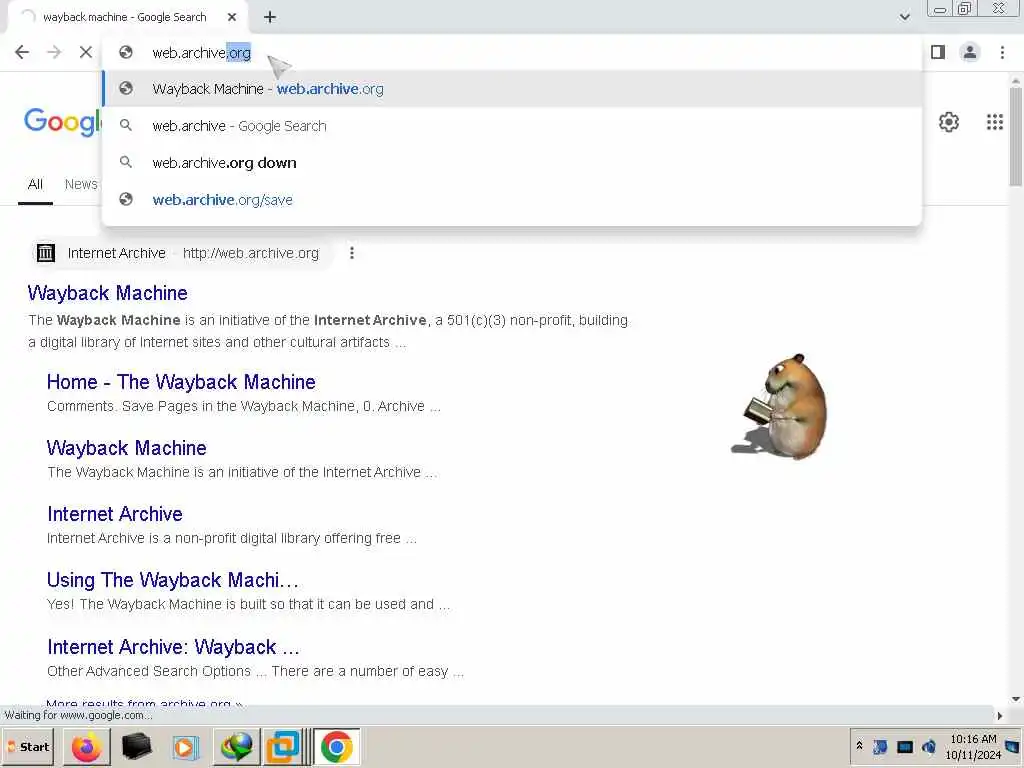The width and height of the screenshot is (1024, 768).
Task: Open the Google apps grid
Action: point(995,122)
